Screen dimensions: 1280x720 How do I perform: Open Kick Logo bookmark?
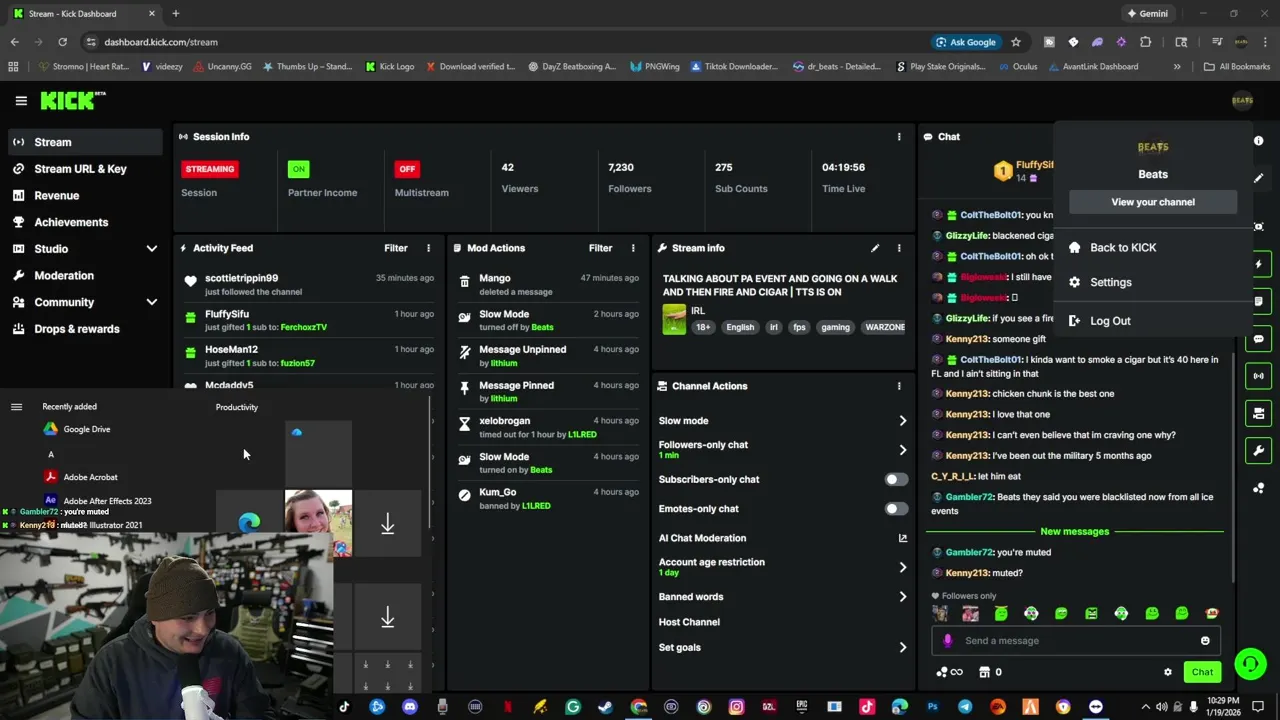tap(390, 67)
